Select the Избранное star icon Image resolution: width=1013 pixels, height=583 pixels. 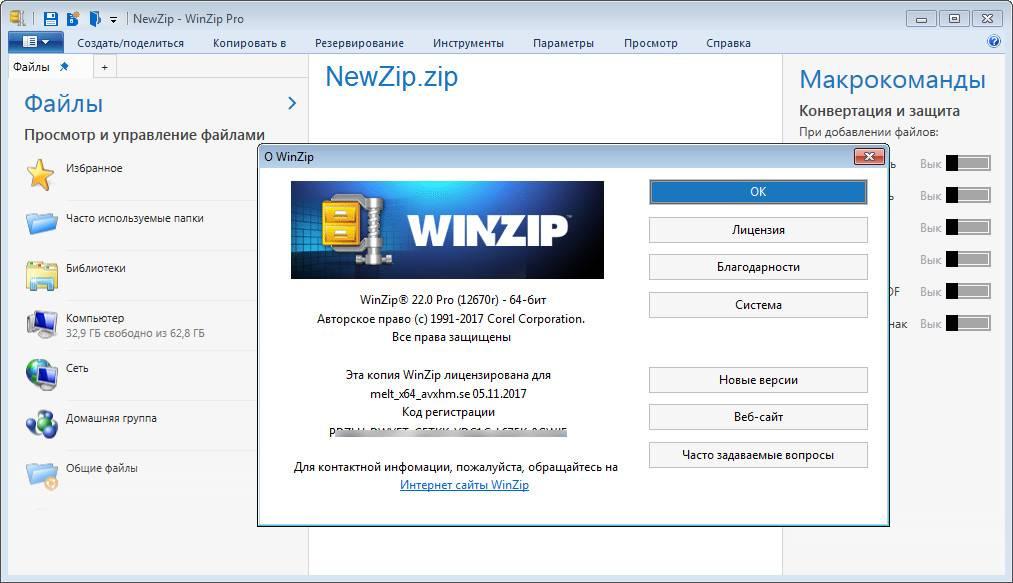pos(40,175)
